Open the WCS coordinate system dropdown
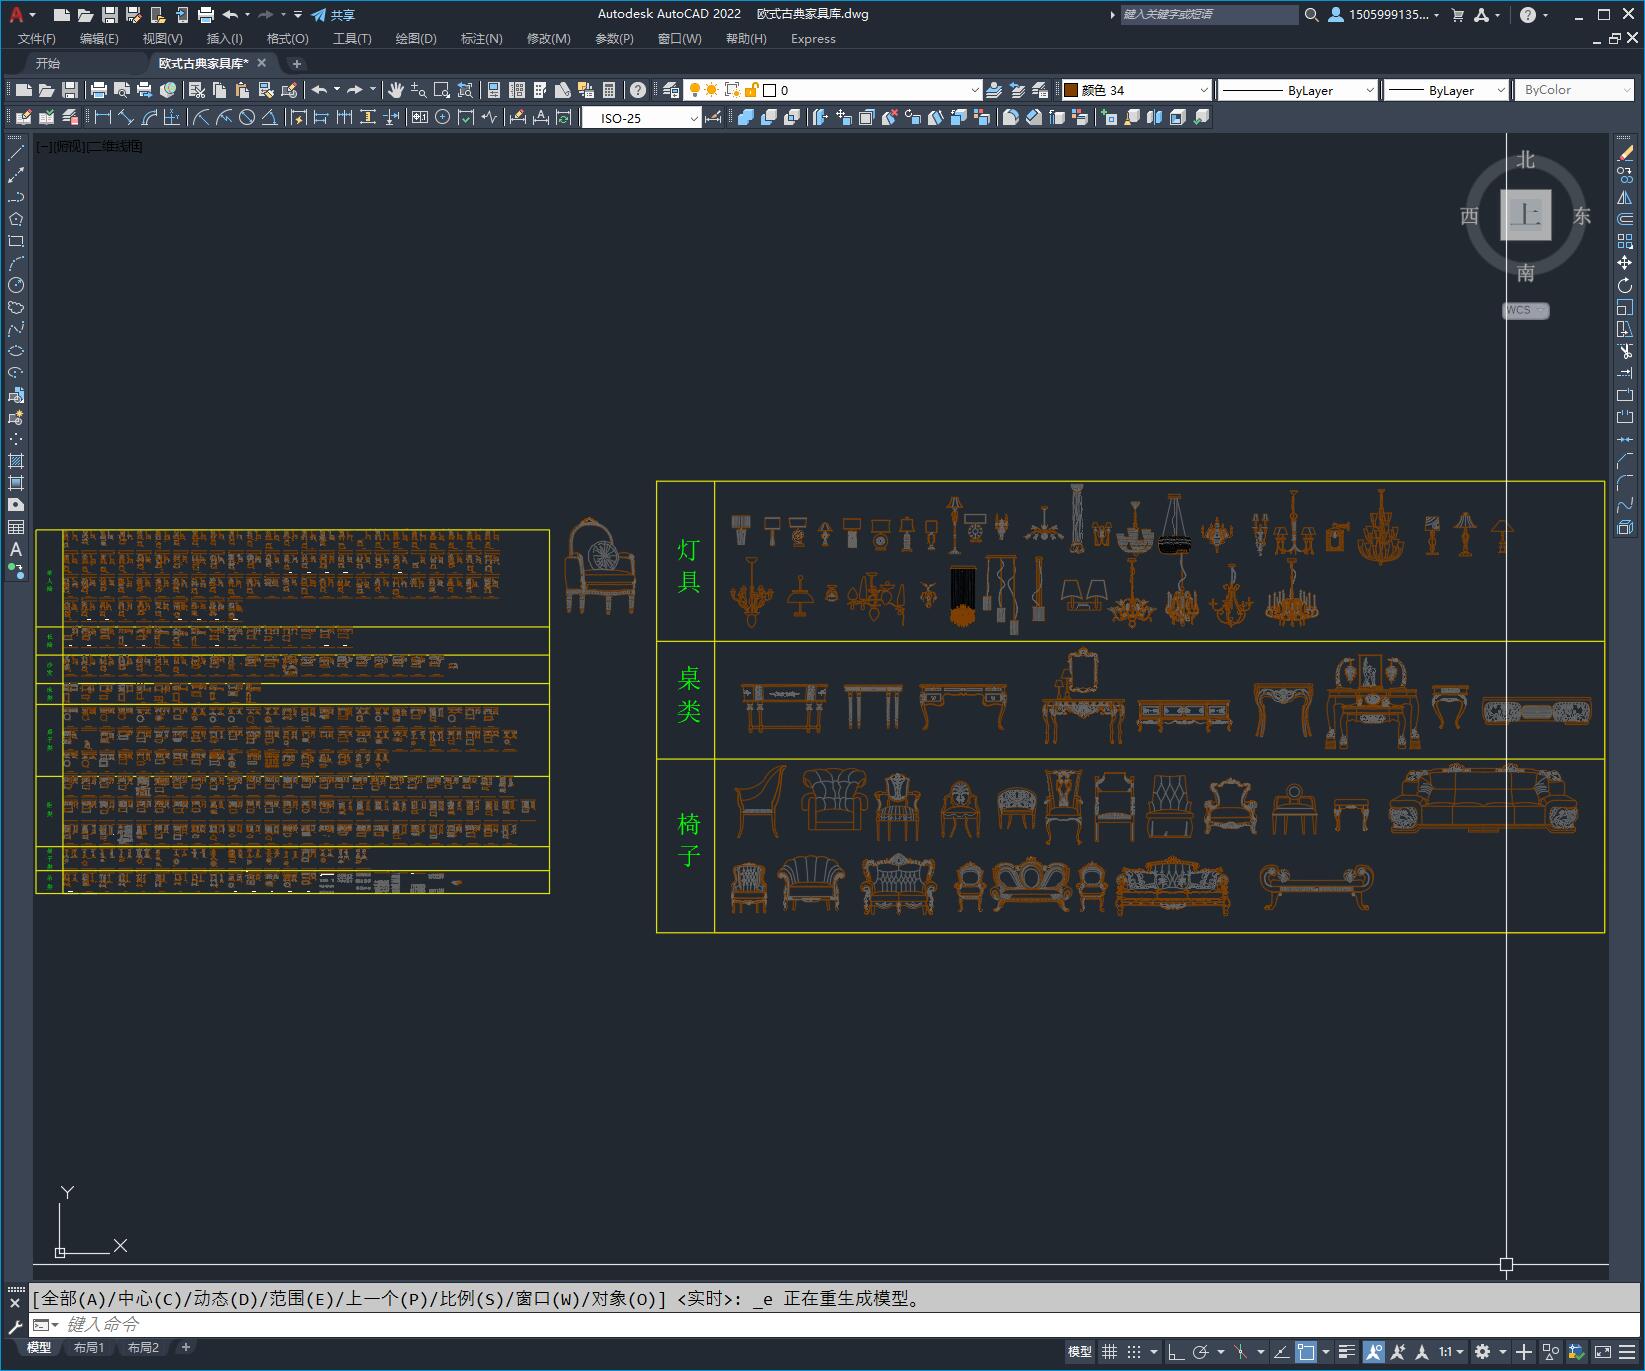The width and height of the screenshot is (1645, 1371). pyautogui.click(x=1526, y=310)
